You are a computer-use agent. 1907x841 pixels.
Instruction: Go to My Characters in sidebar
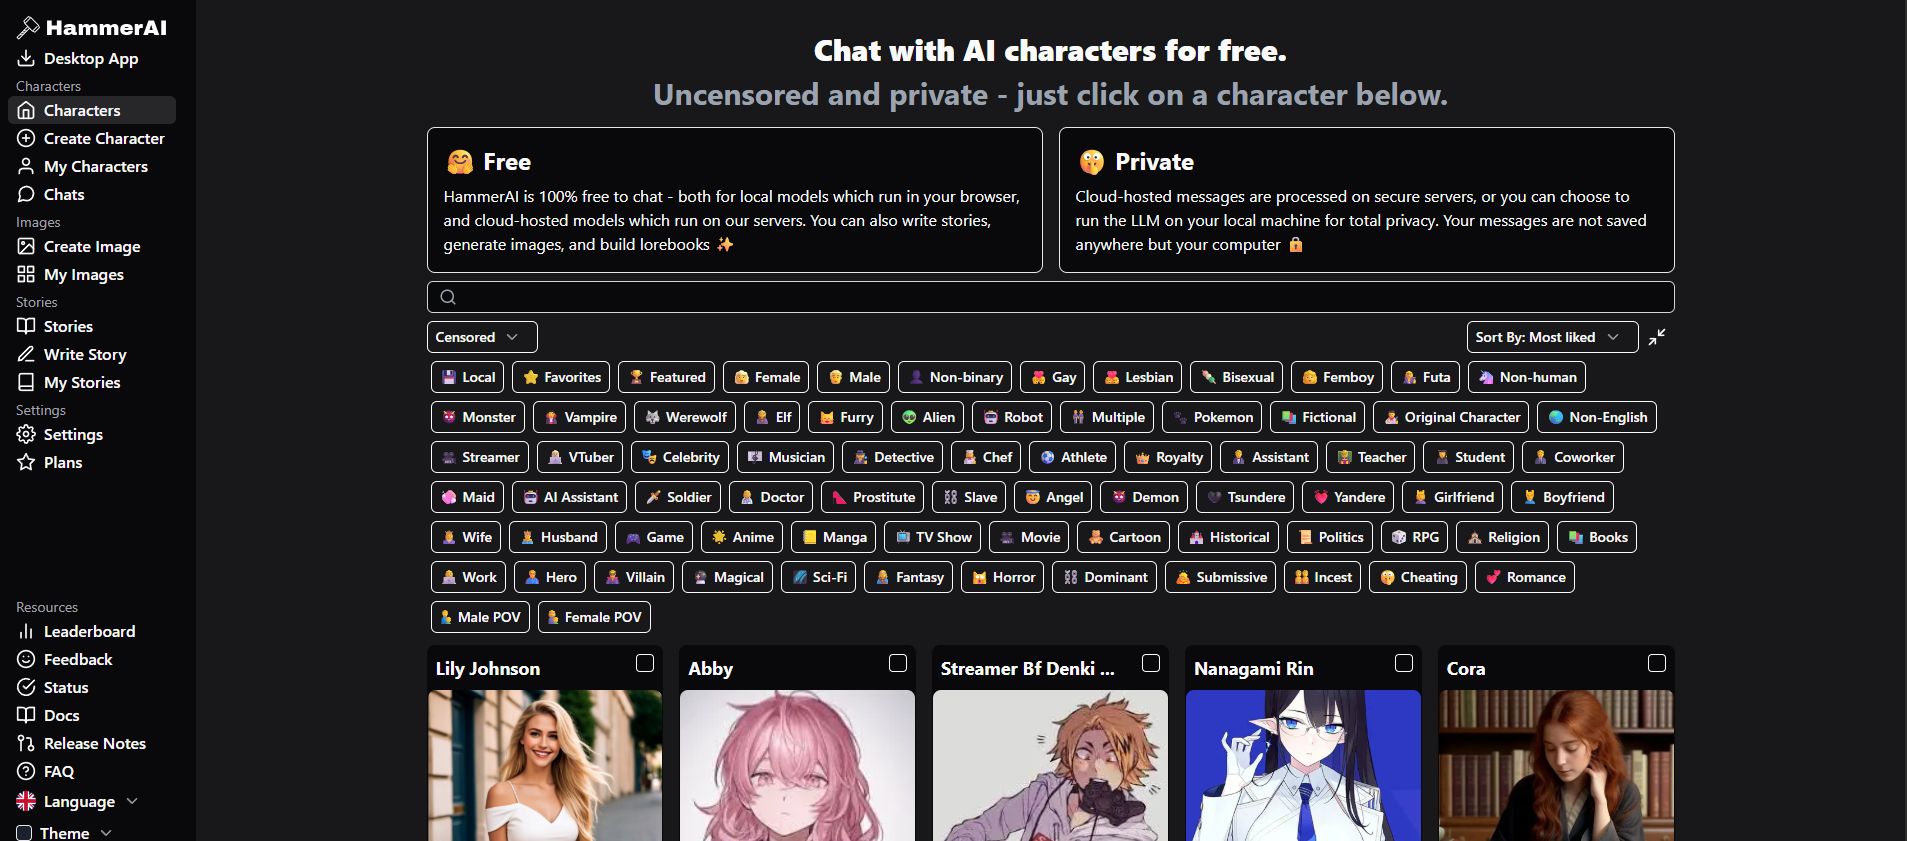pyautogui.click(x=83, y=166)
